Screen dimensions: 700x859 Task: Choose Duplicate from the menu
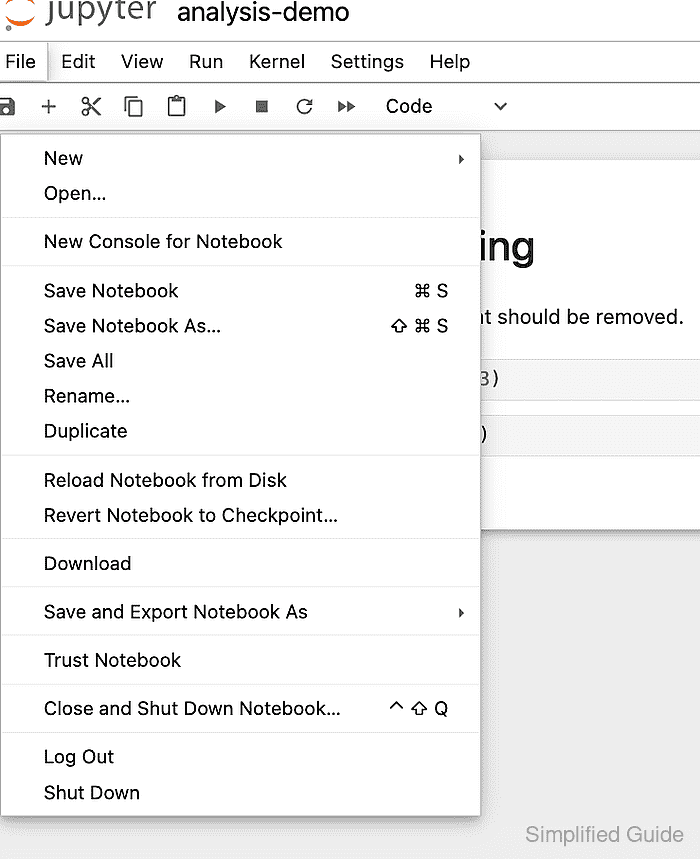tap(240, 431)
